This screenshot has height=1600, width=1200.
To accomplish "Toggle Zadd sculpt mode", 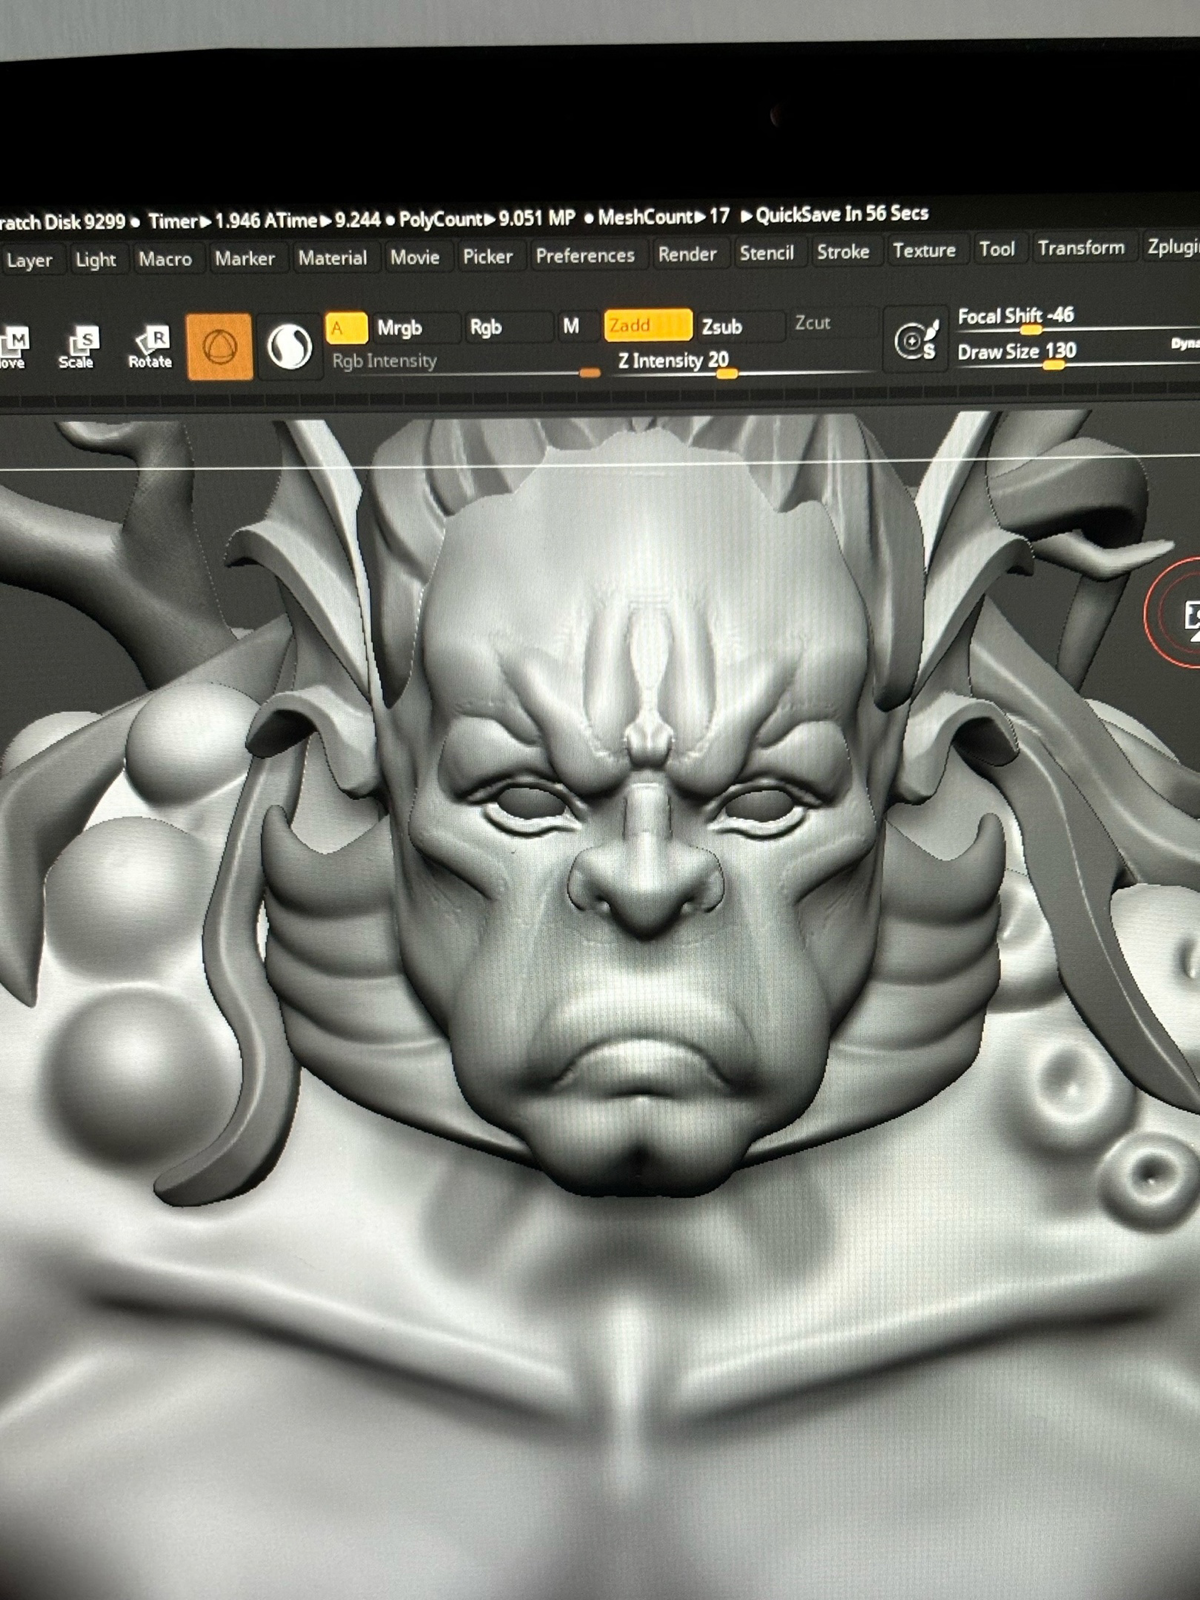I will 647,325.
